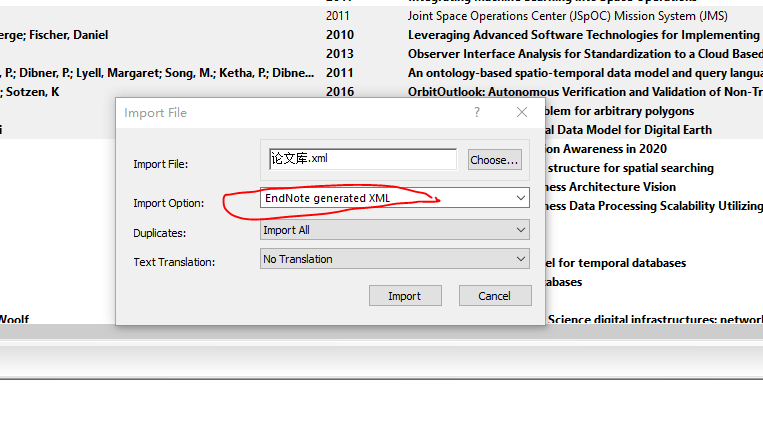This screenshot has width=763, height=448.
Task: Cancel the Import File dialog
Action: [x=495, y=296]
